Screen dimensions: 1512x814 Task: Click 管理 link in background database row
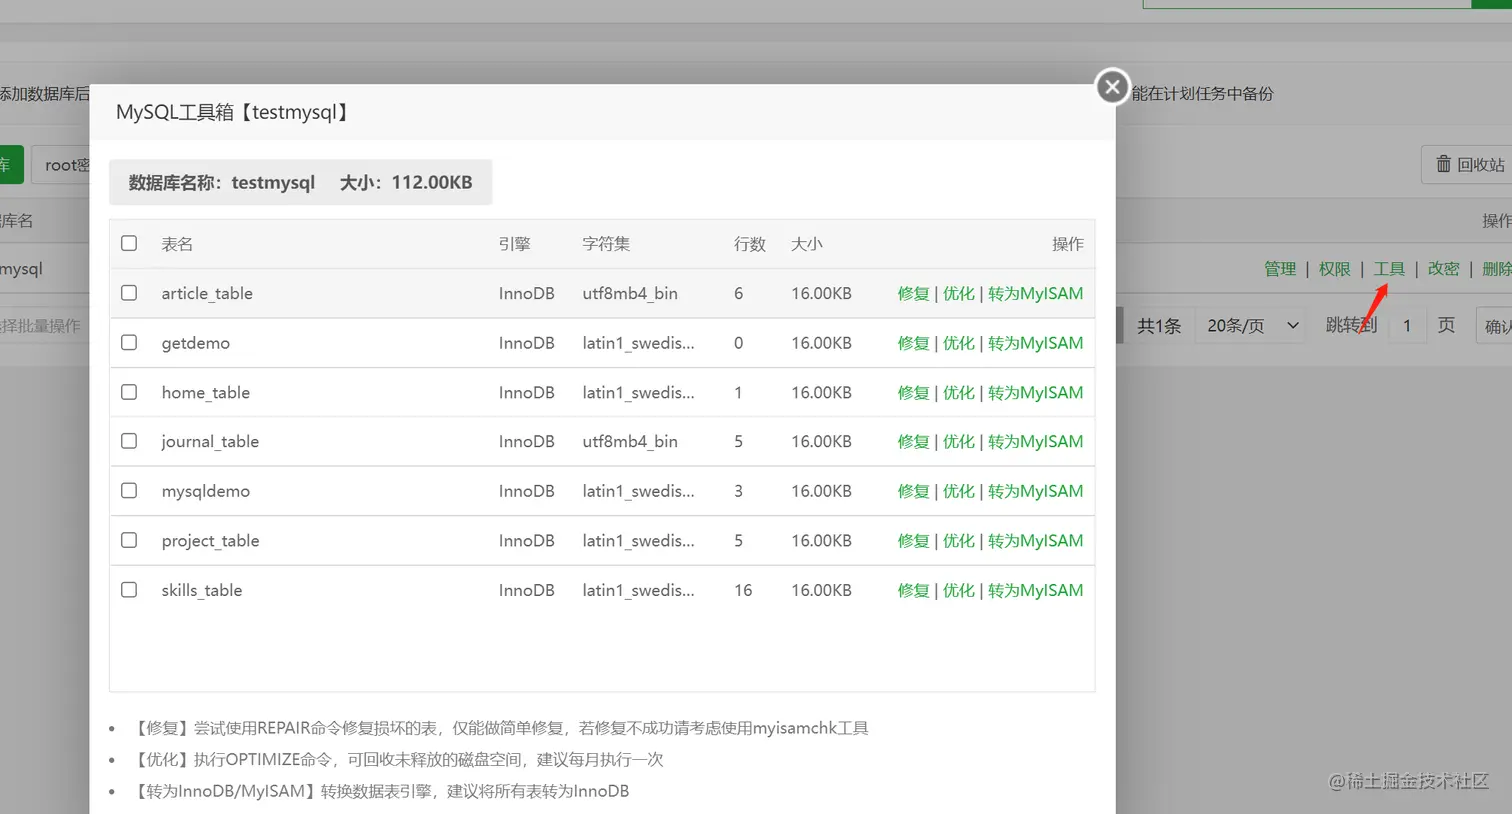[1280, 268]
